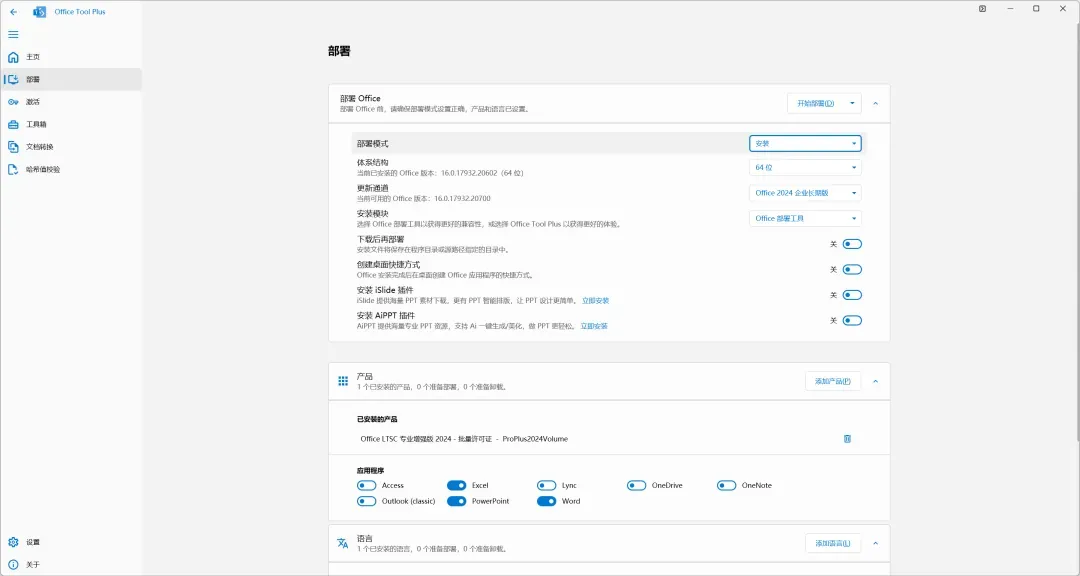Click the 应用程序 heading

click(x=370, y=471)
